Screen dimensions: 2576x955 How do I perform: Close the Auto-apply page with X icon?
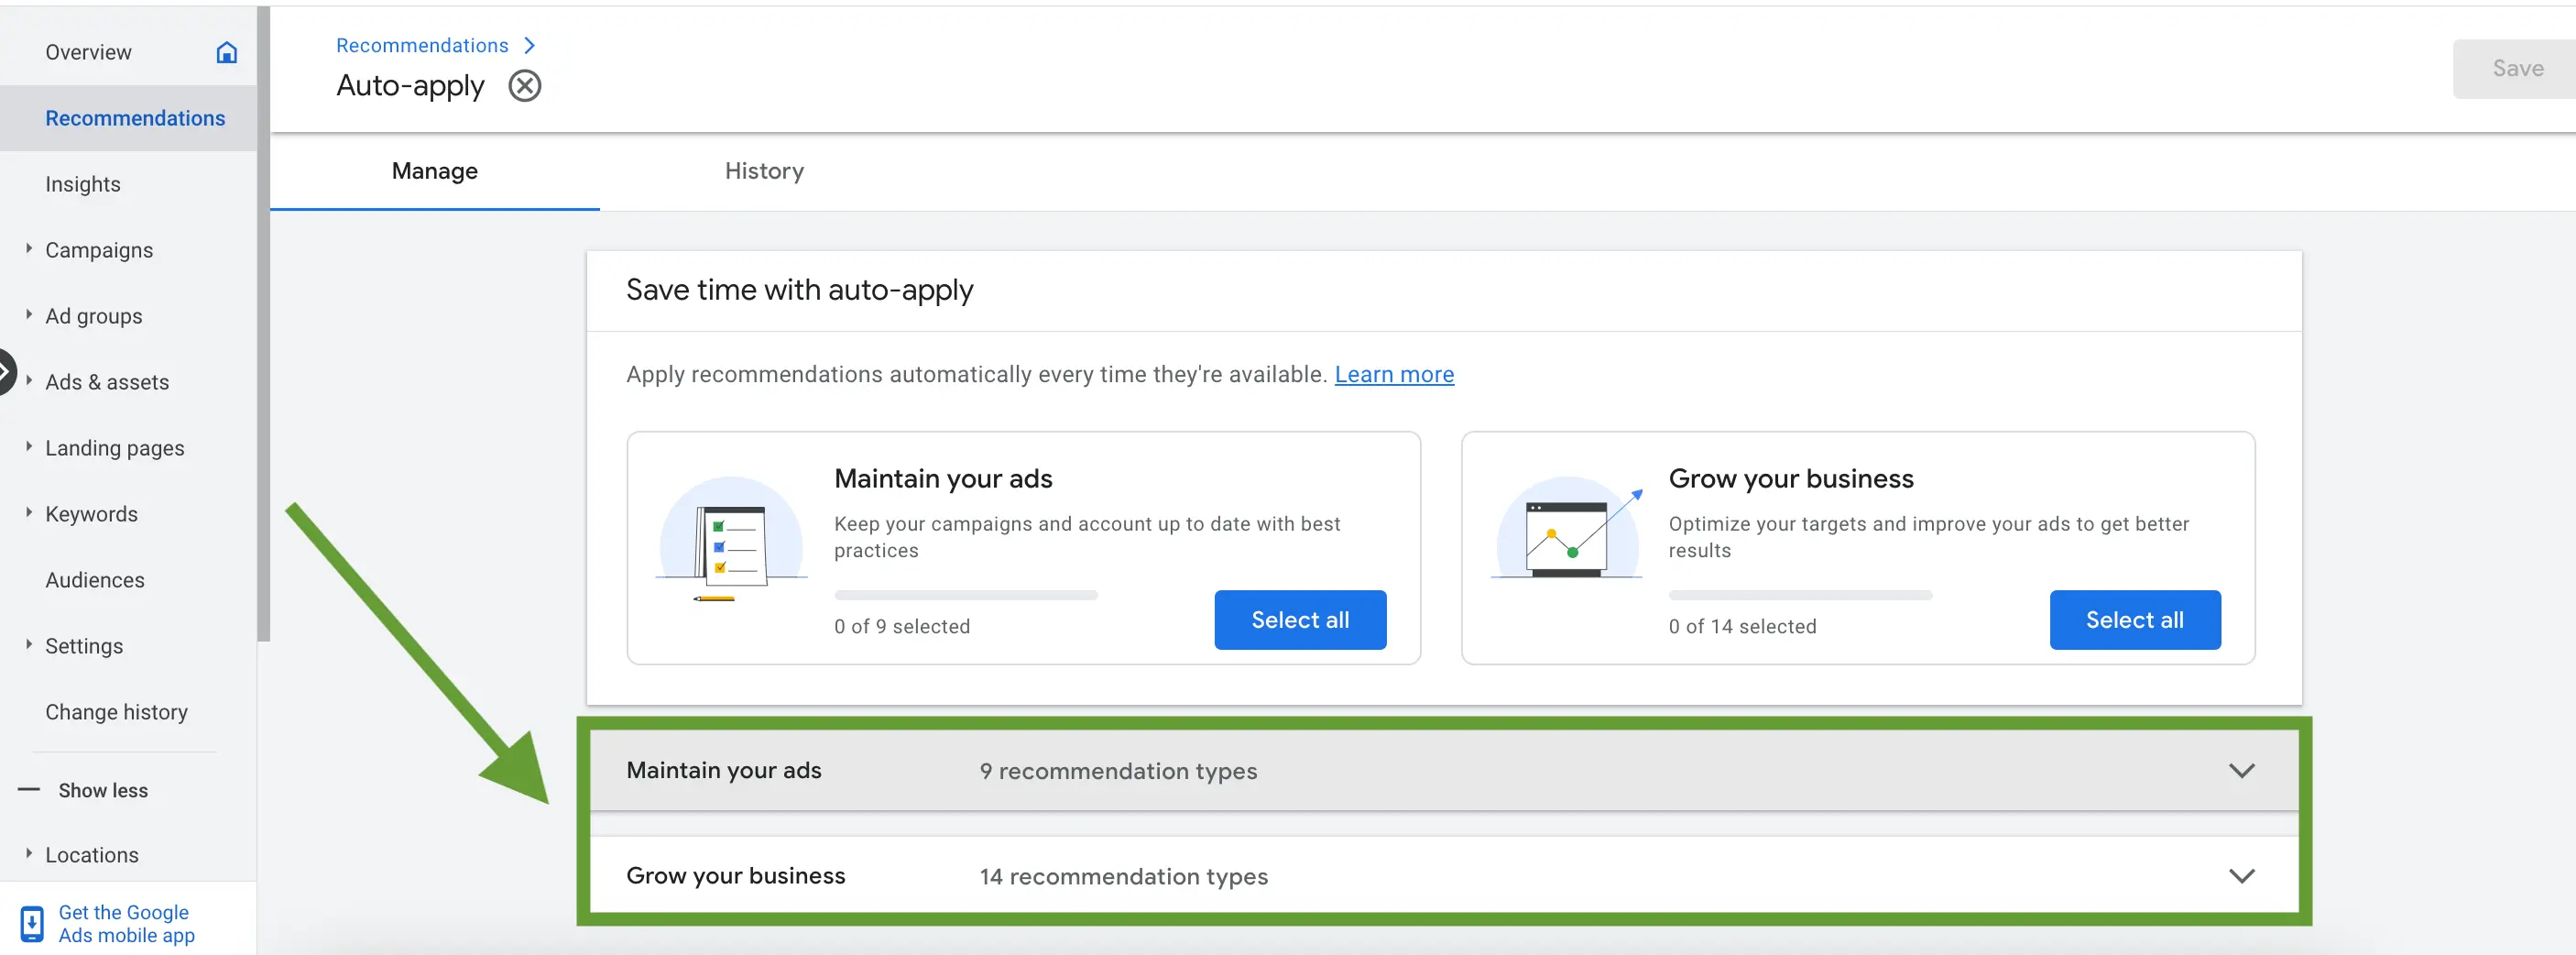(525, 86)
